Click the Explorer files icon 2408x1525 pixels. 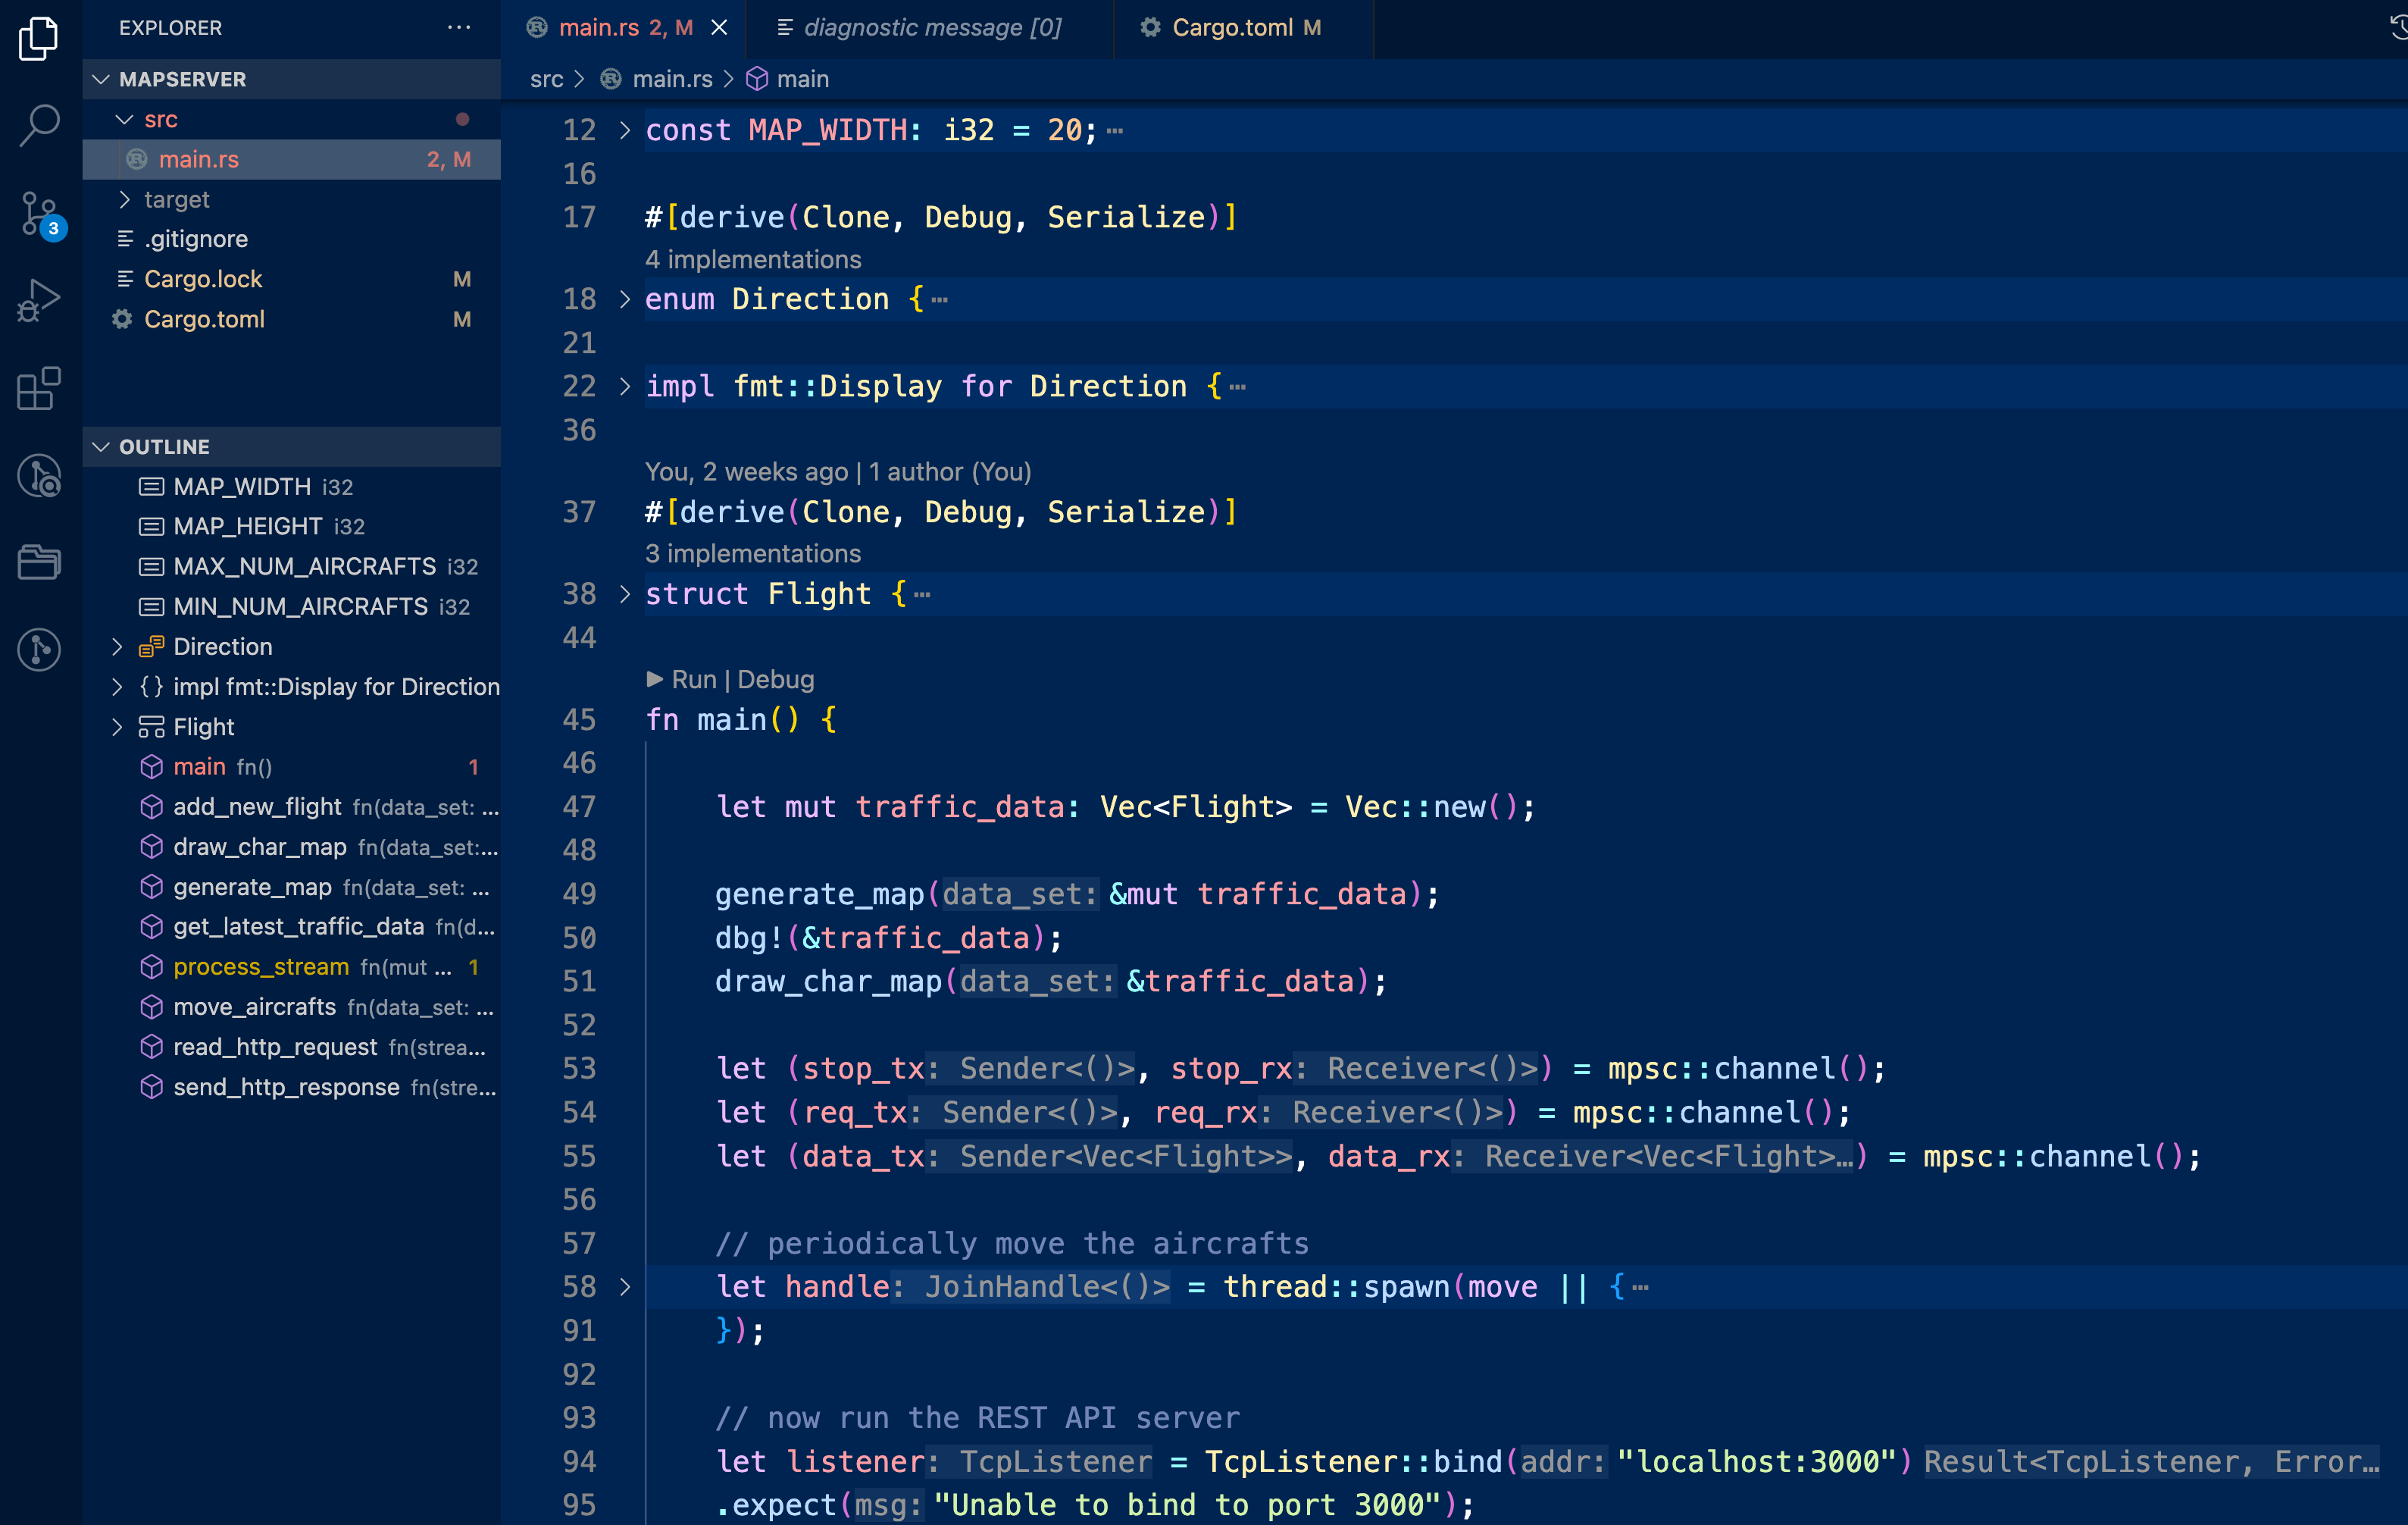pyautogui.click(x=40, y=38)
